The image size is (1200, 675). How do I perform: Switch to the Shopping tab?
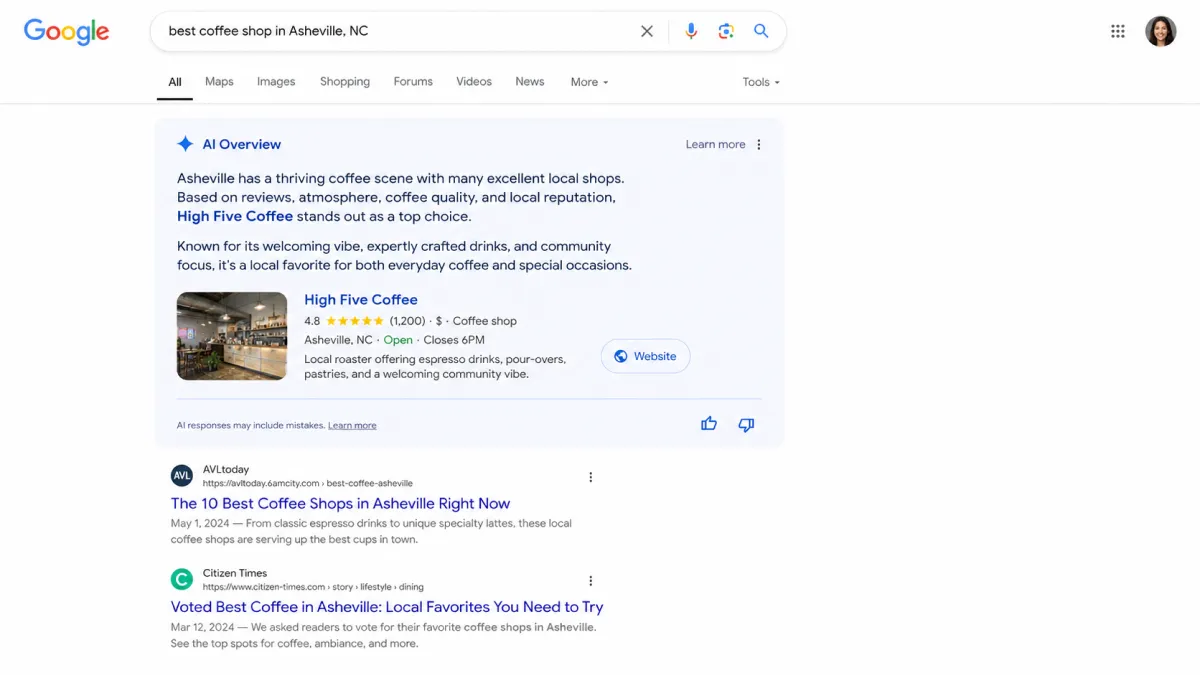point(345,82)
